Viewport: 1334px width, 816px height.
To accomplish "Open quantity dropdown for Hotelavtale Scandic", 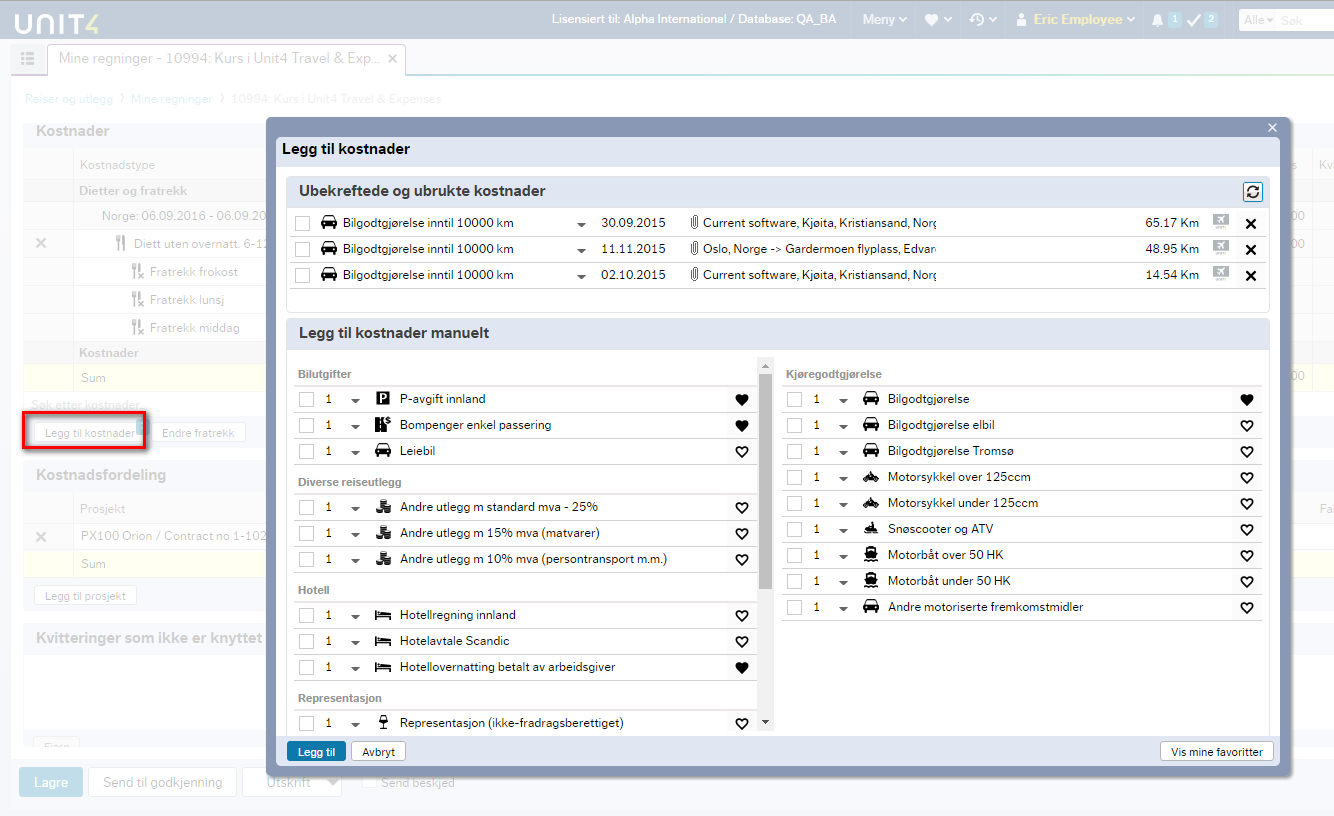I will [x=355, y=642].
